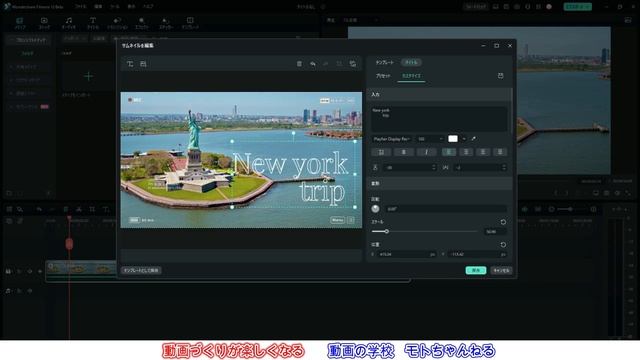Open the Media tab in main toolbar
This screenshot has width=640, height=360.
[x=20, y=23]
